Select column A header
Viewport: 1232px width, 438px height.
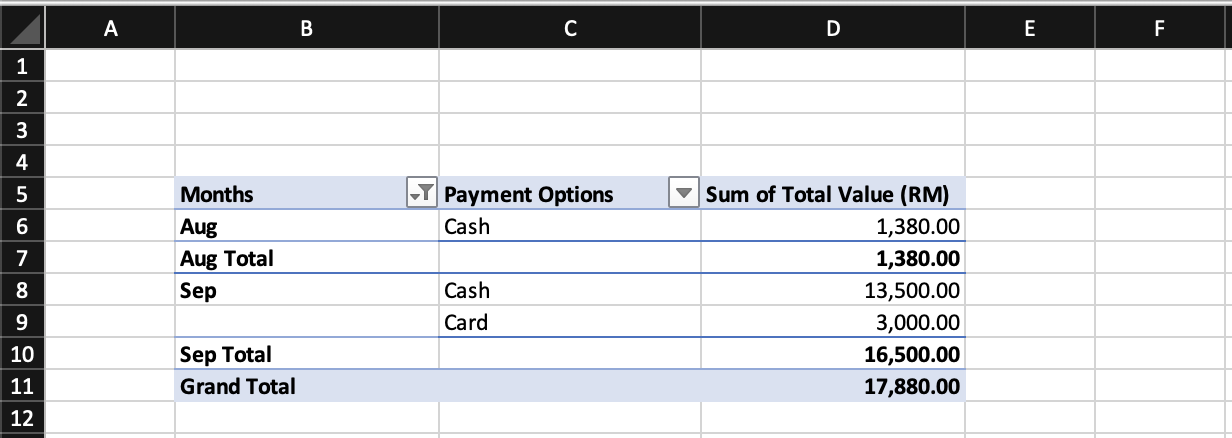pos(110,29)
